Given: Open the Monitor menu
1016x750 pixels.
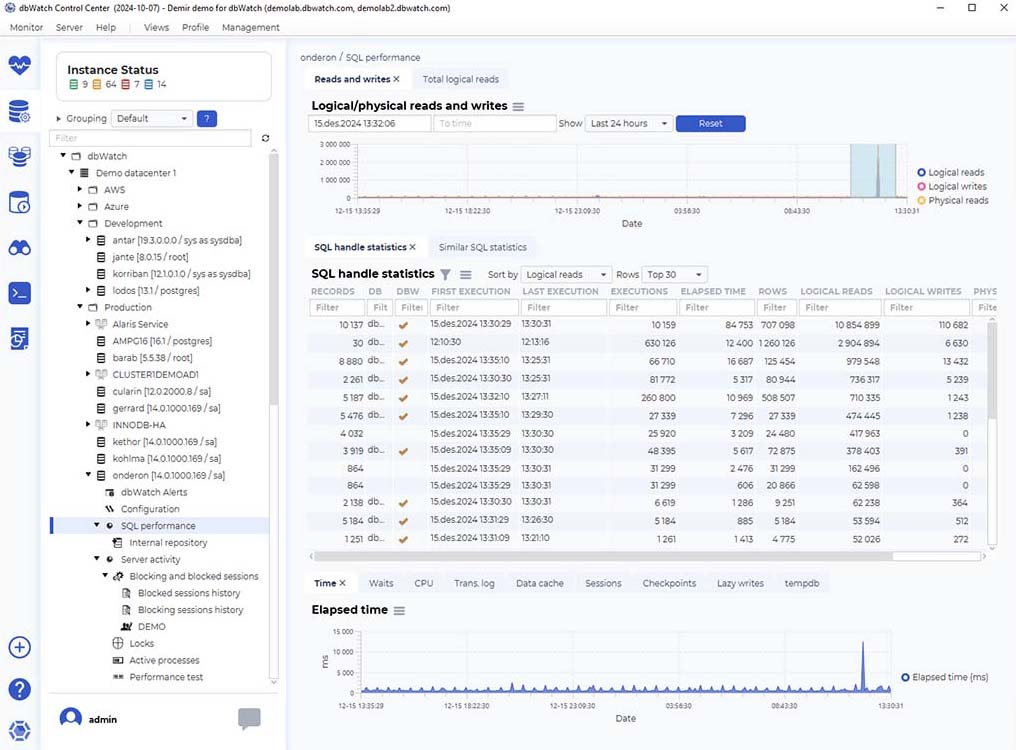Looking at the screenshot, I should click(26, 27).
